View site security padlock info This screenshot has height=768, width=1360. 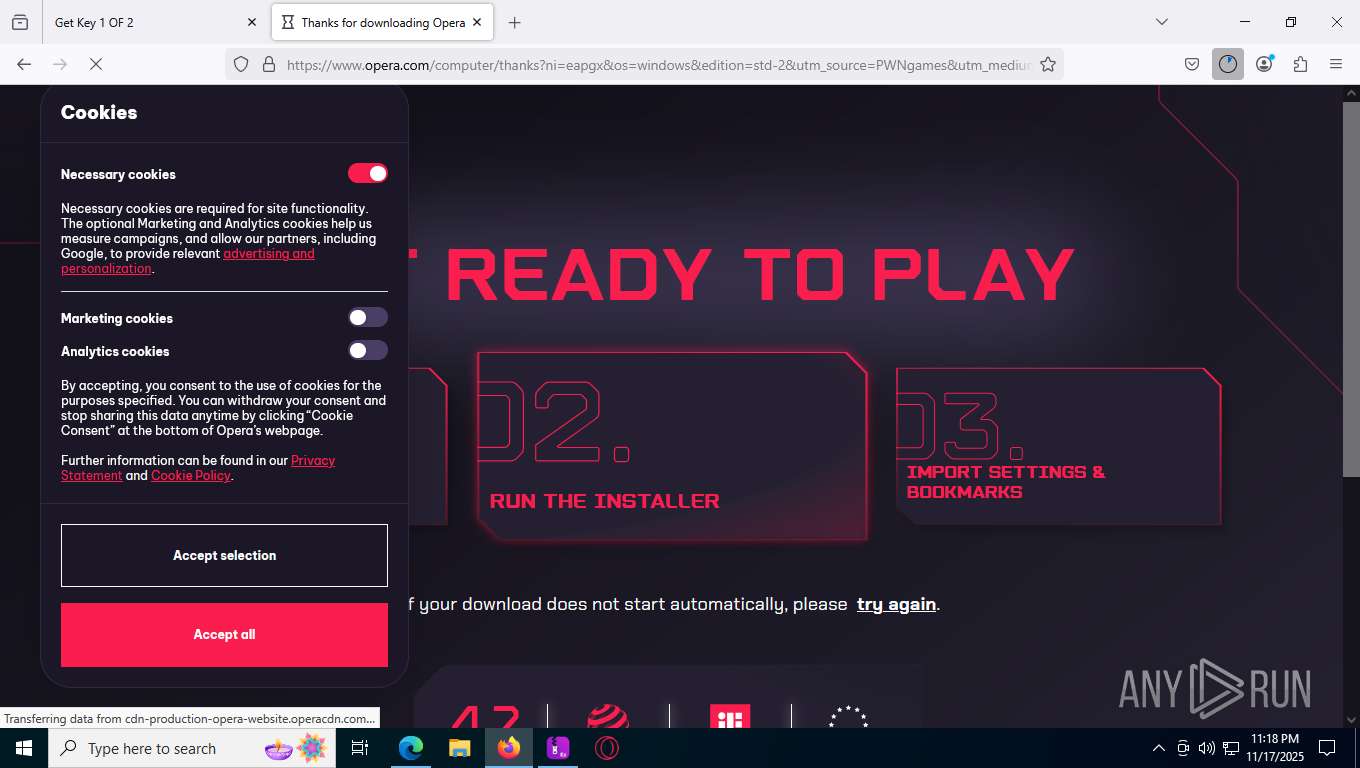coord(268,64)
